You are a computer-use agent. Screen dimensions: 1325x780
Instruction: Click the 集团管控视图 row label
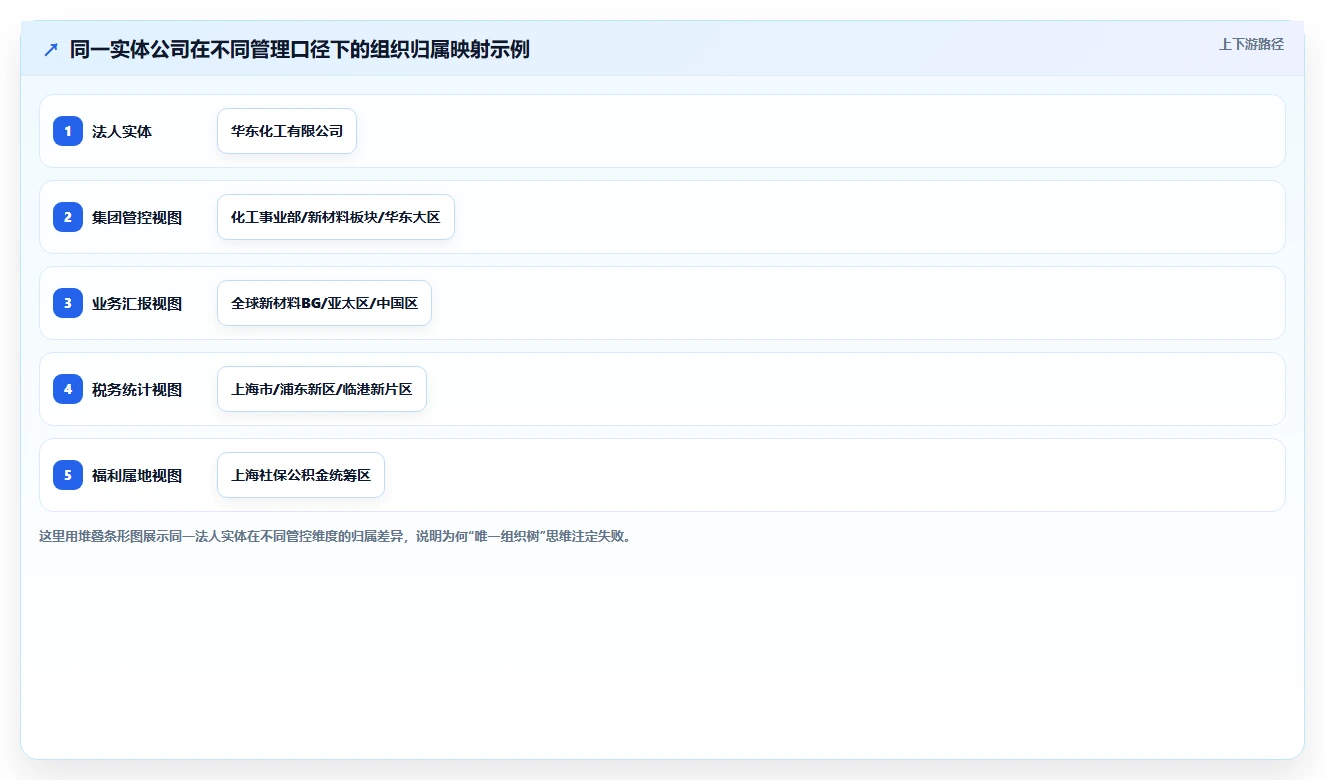point(137,217)
